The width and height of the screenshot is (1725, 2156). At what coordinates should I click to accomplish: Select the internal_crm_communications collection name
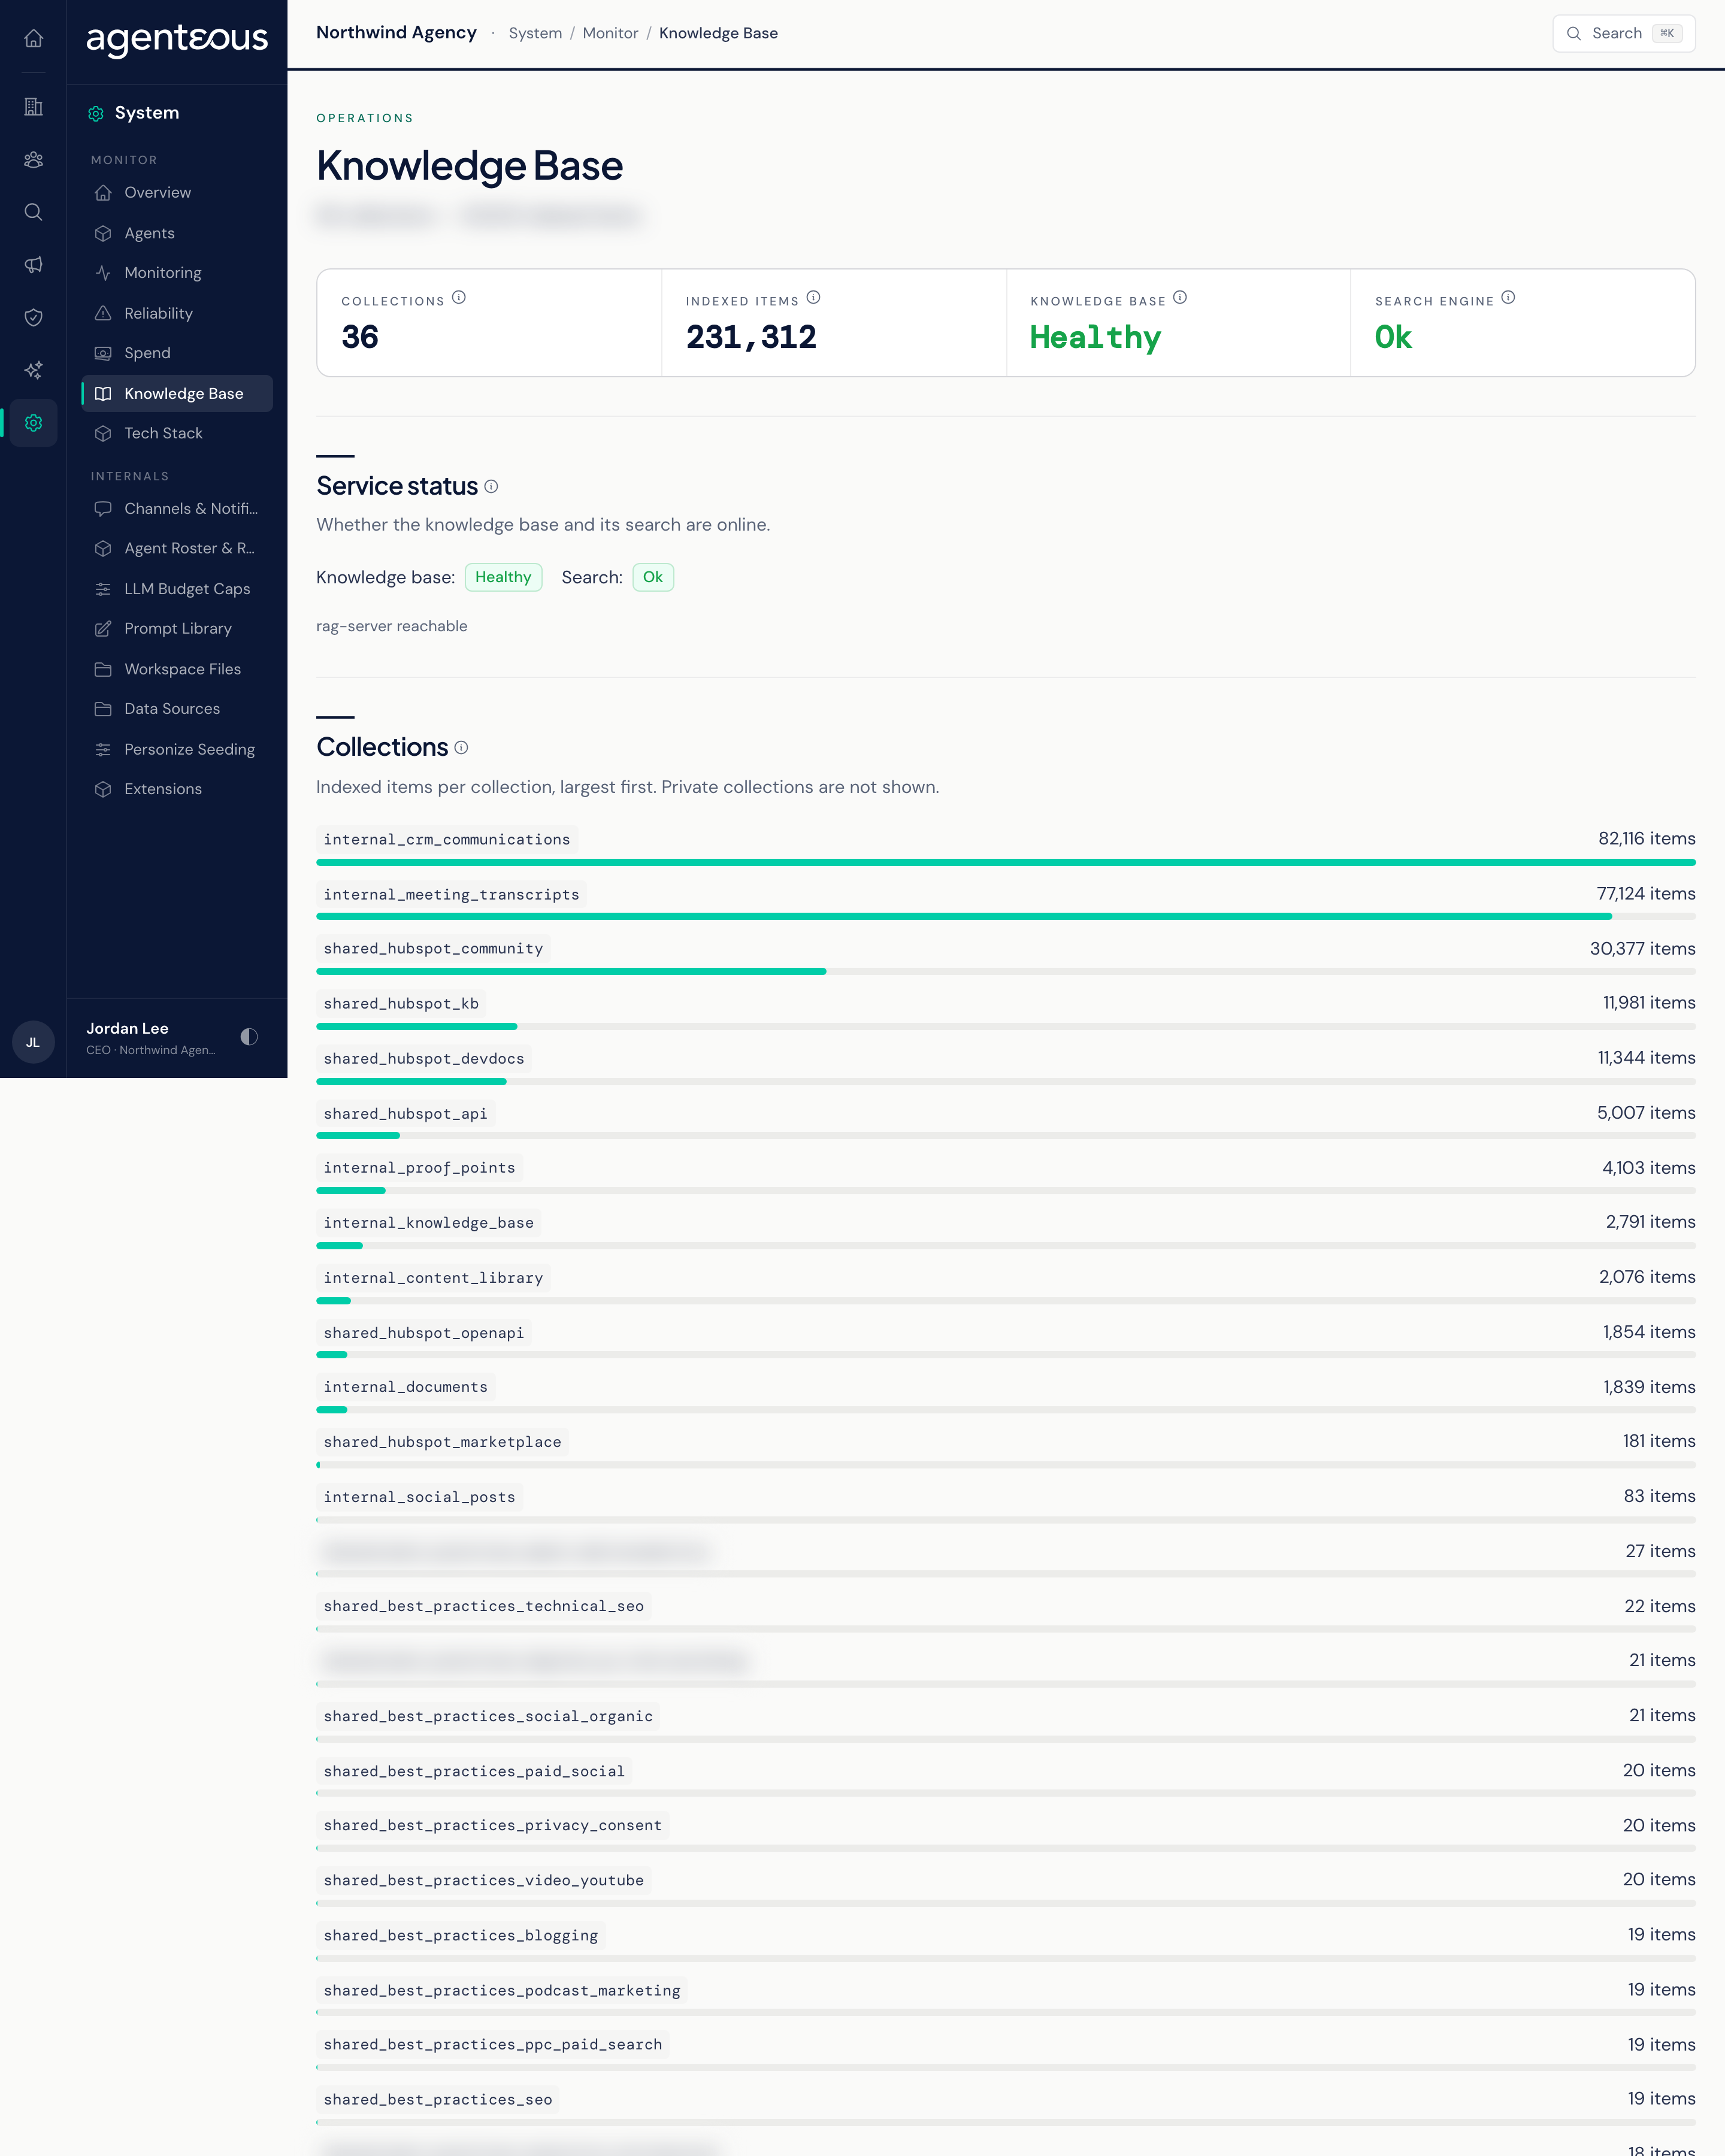coord(447,840)
